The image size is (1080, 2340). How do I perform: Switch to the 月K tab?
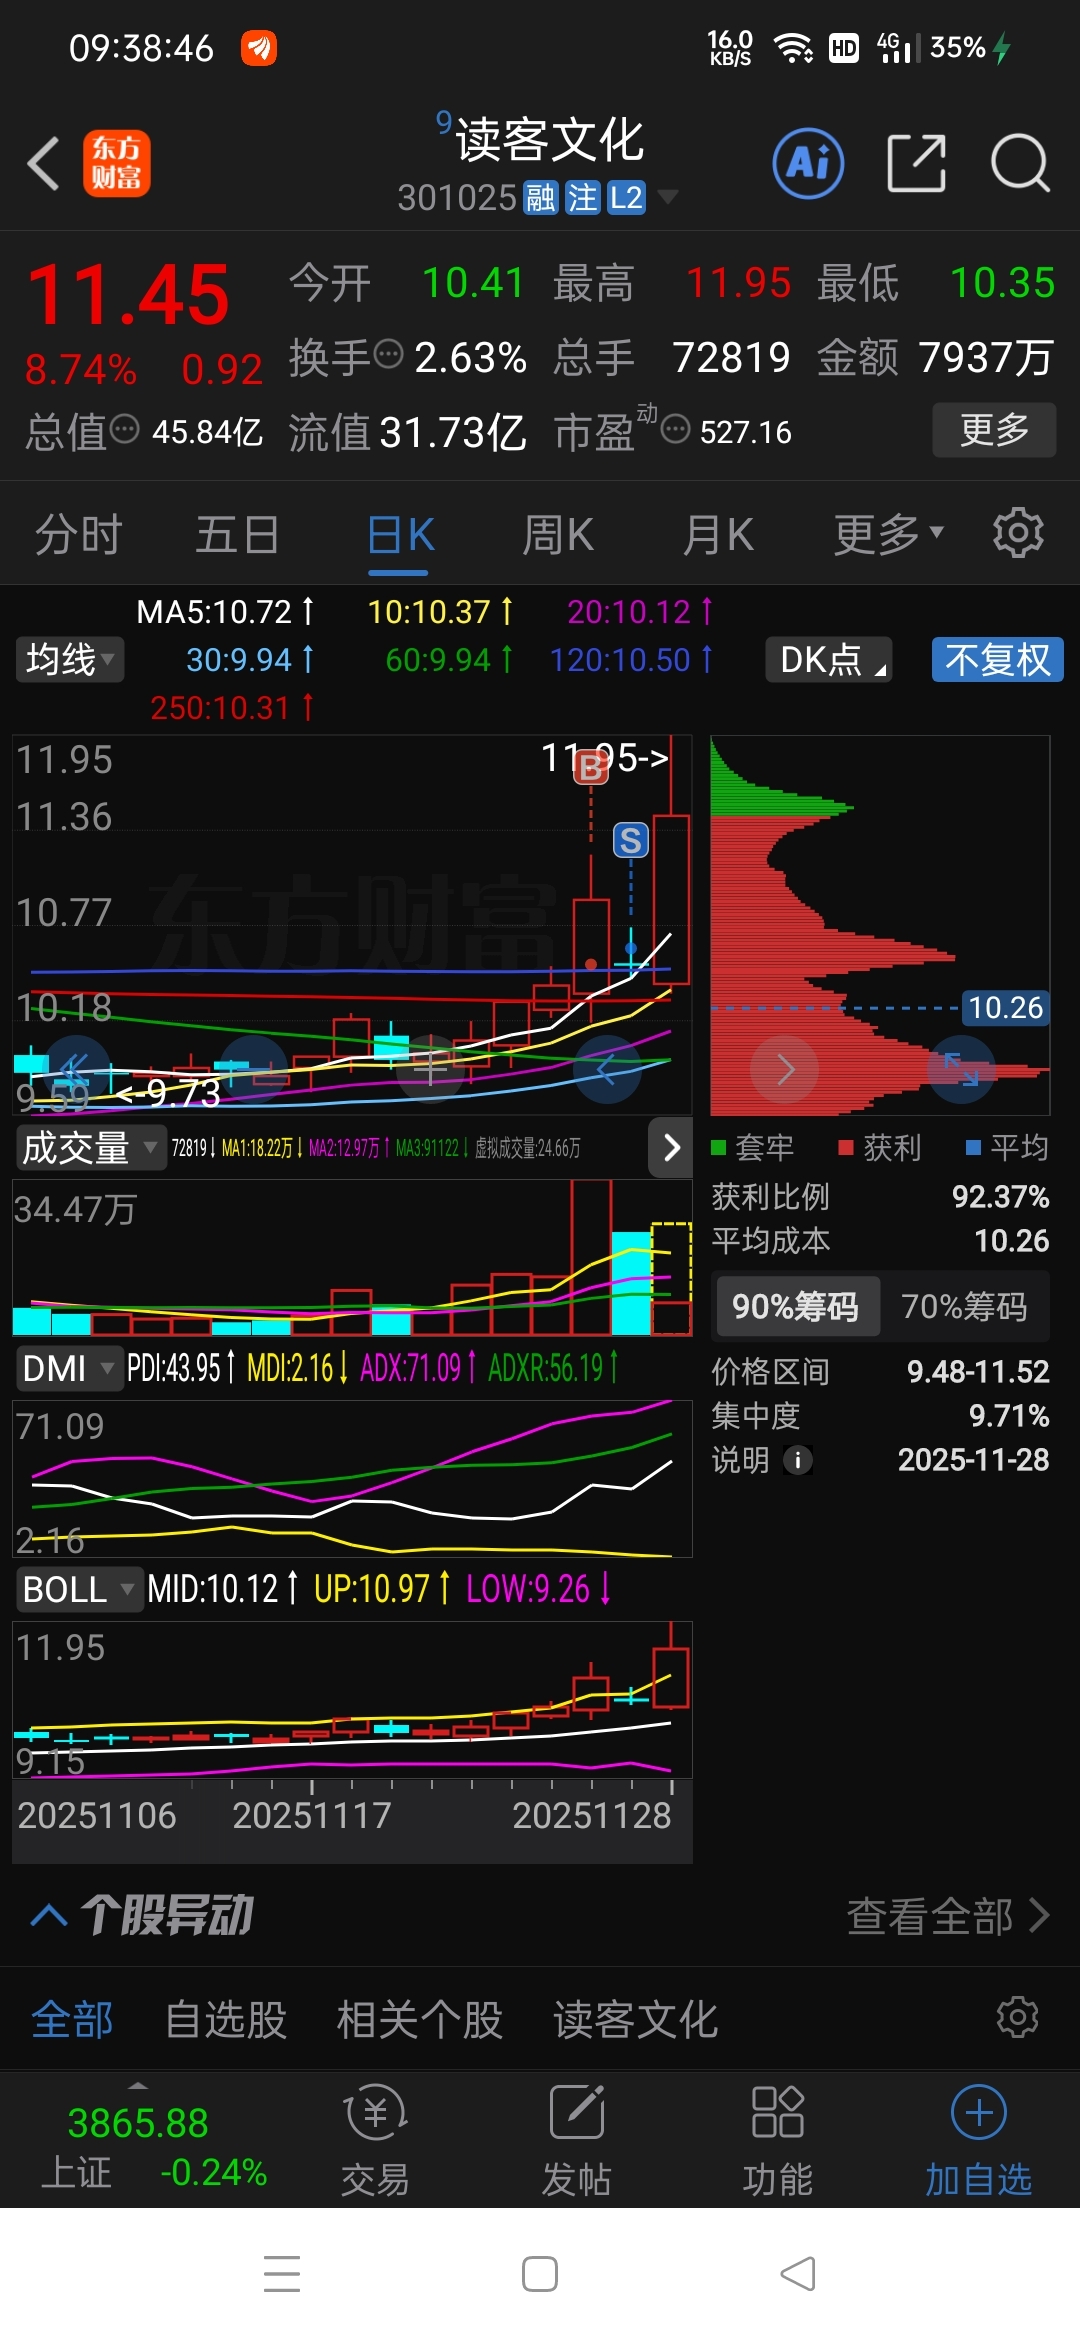coord(718,533)
